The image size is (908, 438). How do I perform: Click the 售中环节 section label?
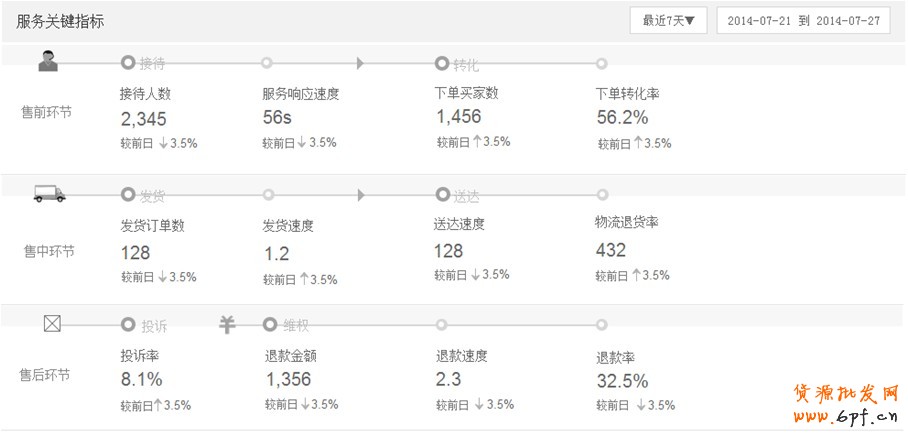pos(49,251)
